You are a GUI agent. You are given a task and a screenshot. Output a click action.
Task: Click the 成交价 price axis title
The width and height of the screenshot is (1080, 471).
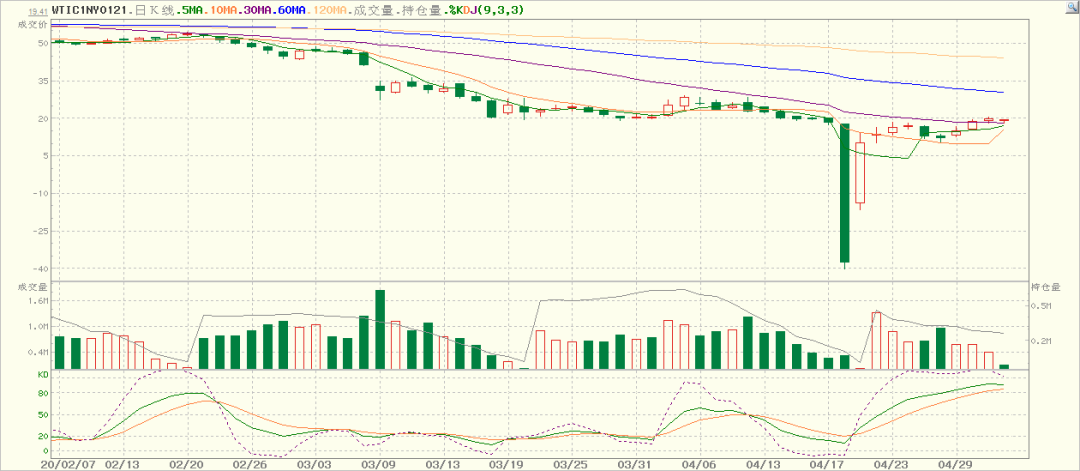(x=33, y=24)
